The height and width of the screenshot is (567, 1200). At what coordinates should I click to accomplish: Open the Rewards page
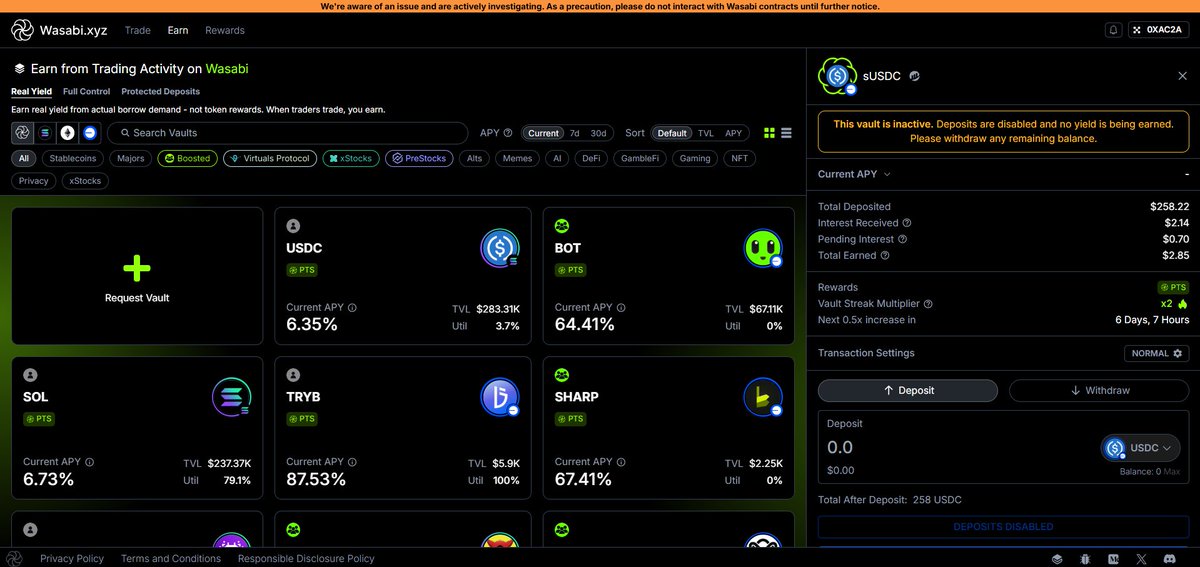(225, 30)
